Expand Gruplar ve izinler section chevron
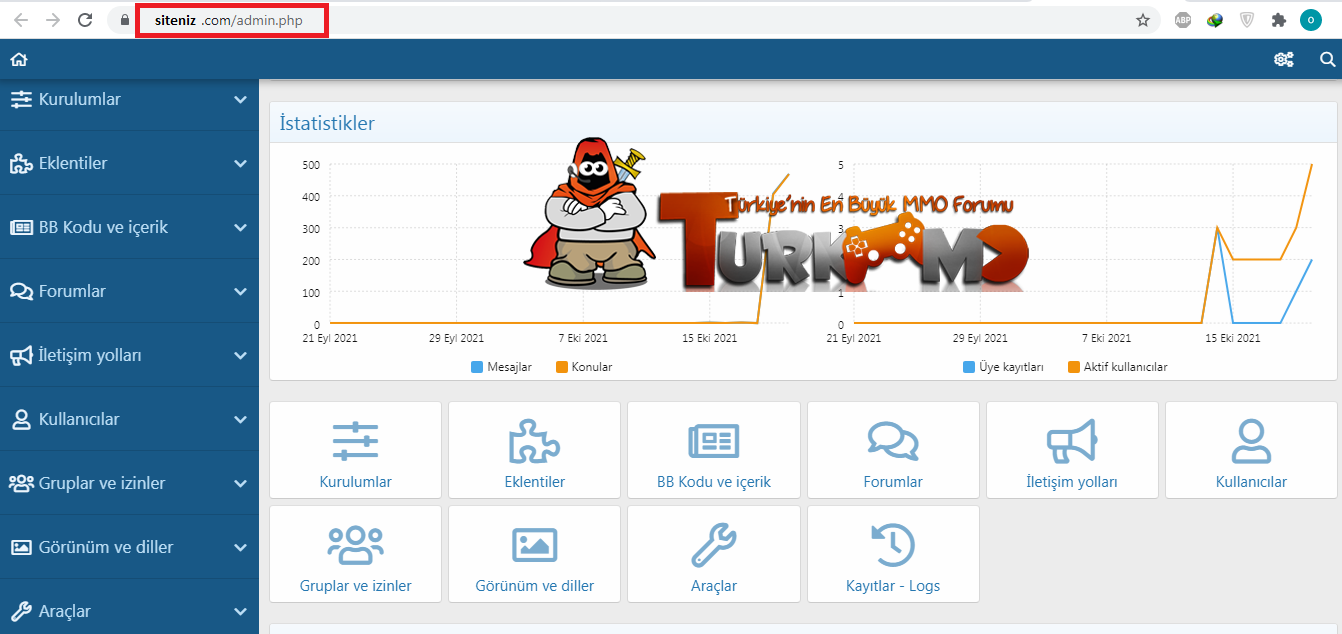Image resolution: width=1342 pixels, height=634 pixels. click(240, 484)
